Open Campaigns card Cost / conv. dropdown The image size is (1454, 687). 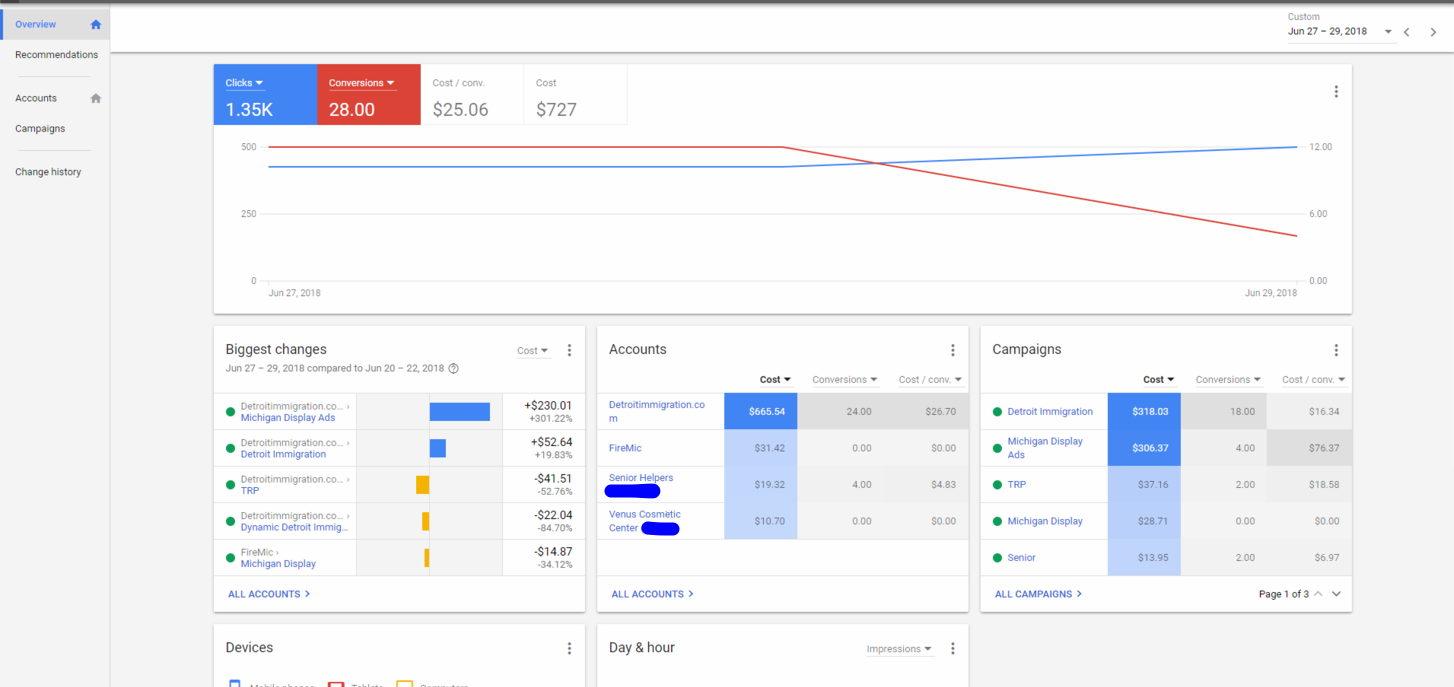[x=1314, y=380]
